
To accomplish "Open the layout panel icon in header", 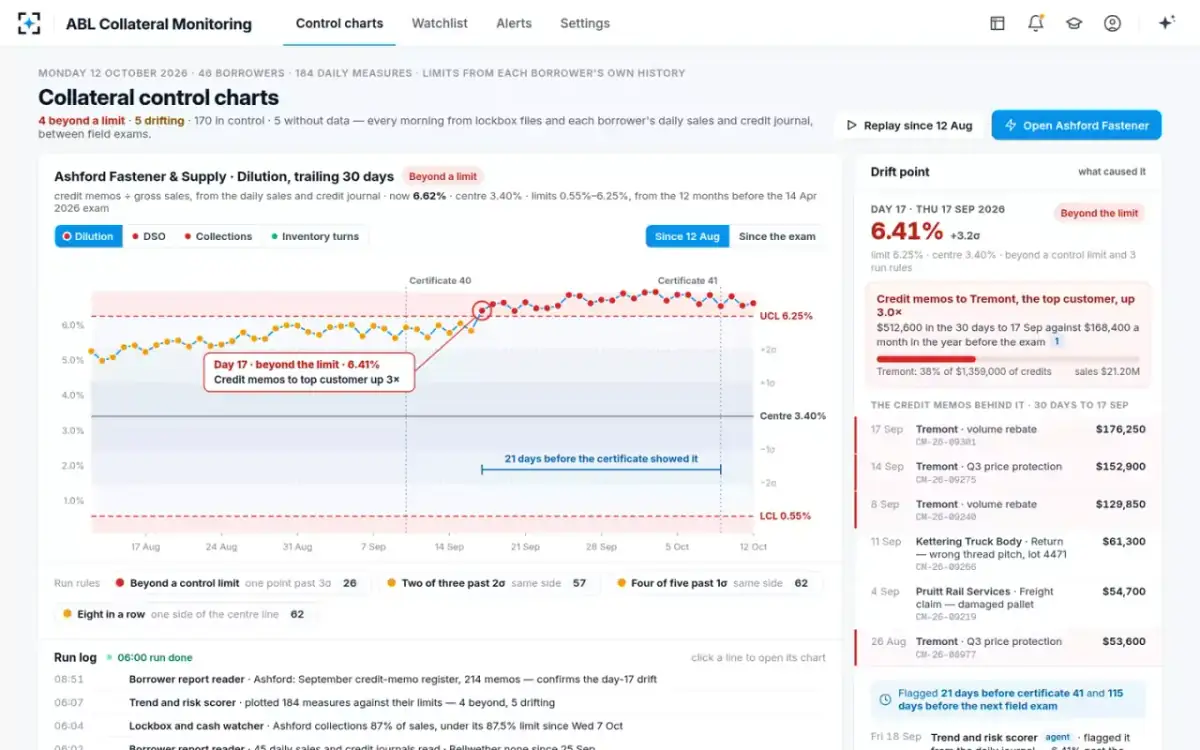I will pos(997,23).
